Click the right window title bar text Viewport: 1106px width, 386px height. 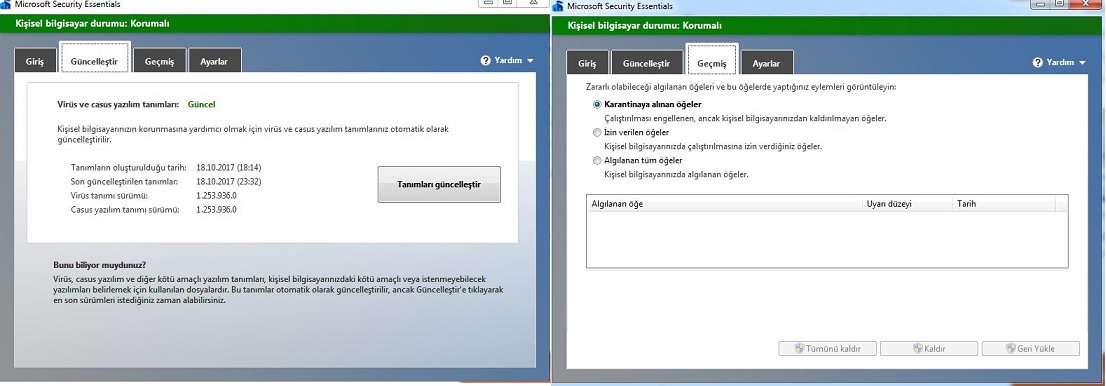tap(620, 6)
